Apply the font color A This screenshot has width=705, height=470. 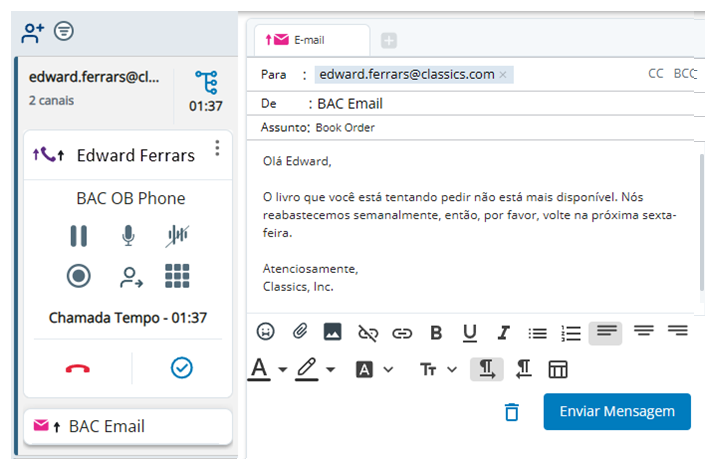259,369
